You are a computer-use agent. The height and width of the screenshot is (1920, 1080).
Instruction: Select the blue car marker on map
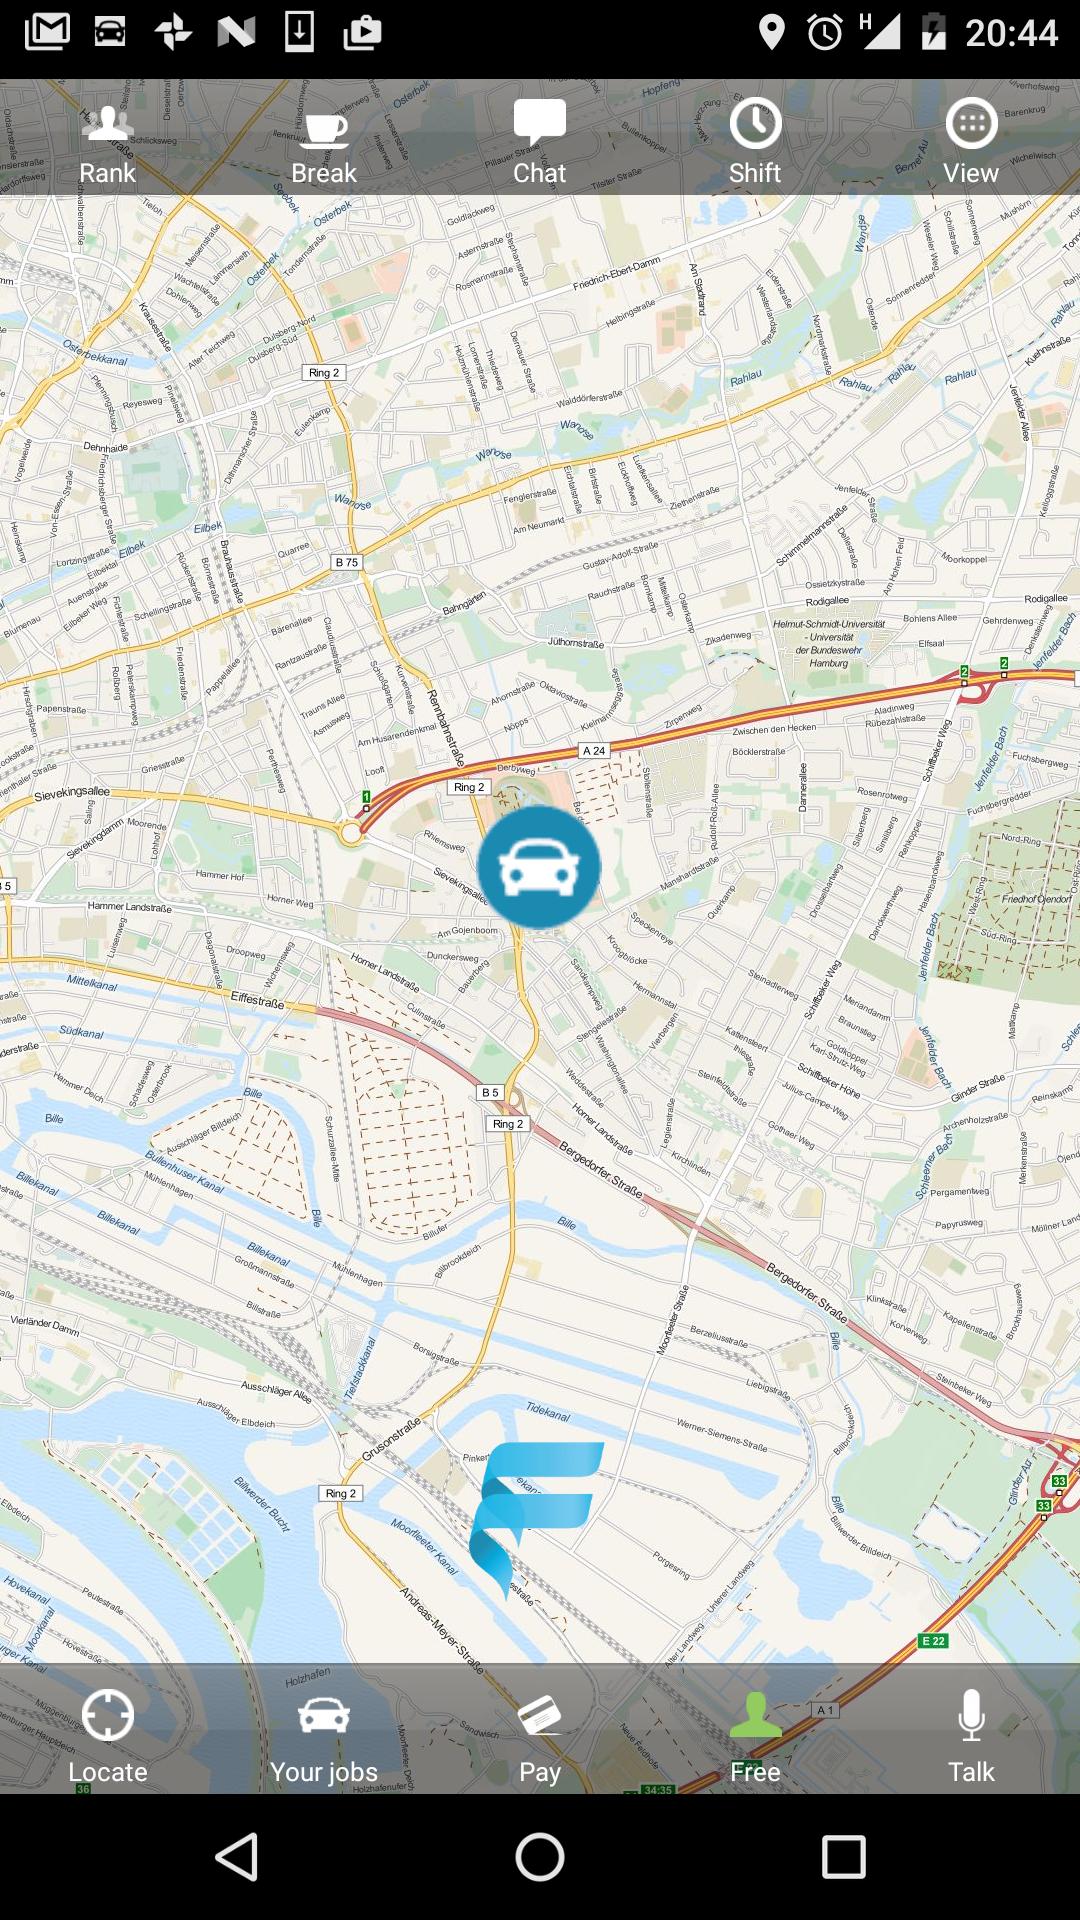pyautogui.click(x=539, y=867)
